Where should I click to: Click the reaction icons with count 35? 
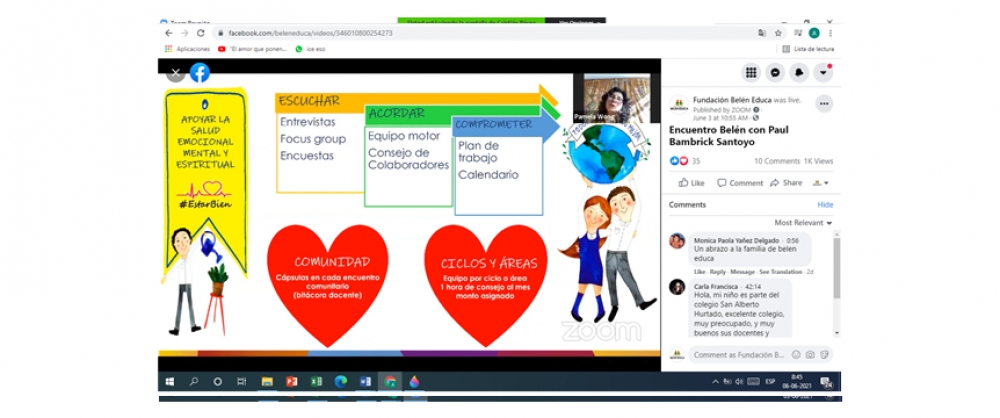[684, 161]
